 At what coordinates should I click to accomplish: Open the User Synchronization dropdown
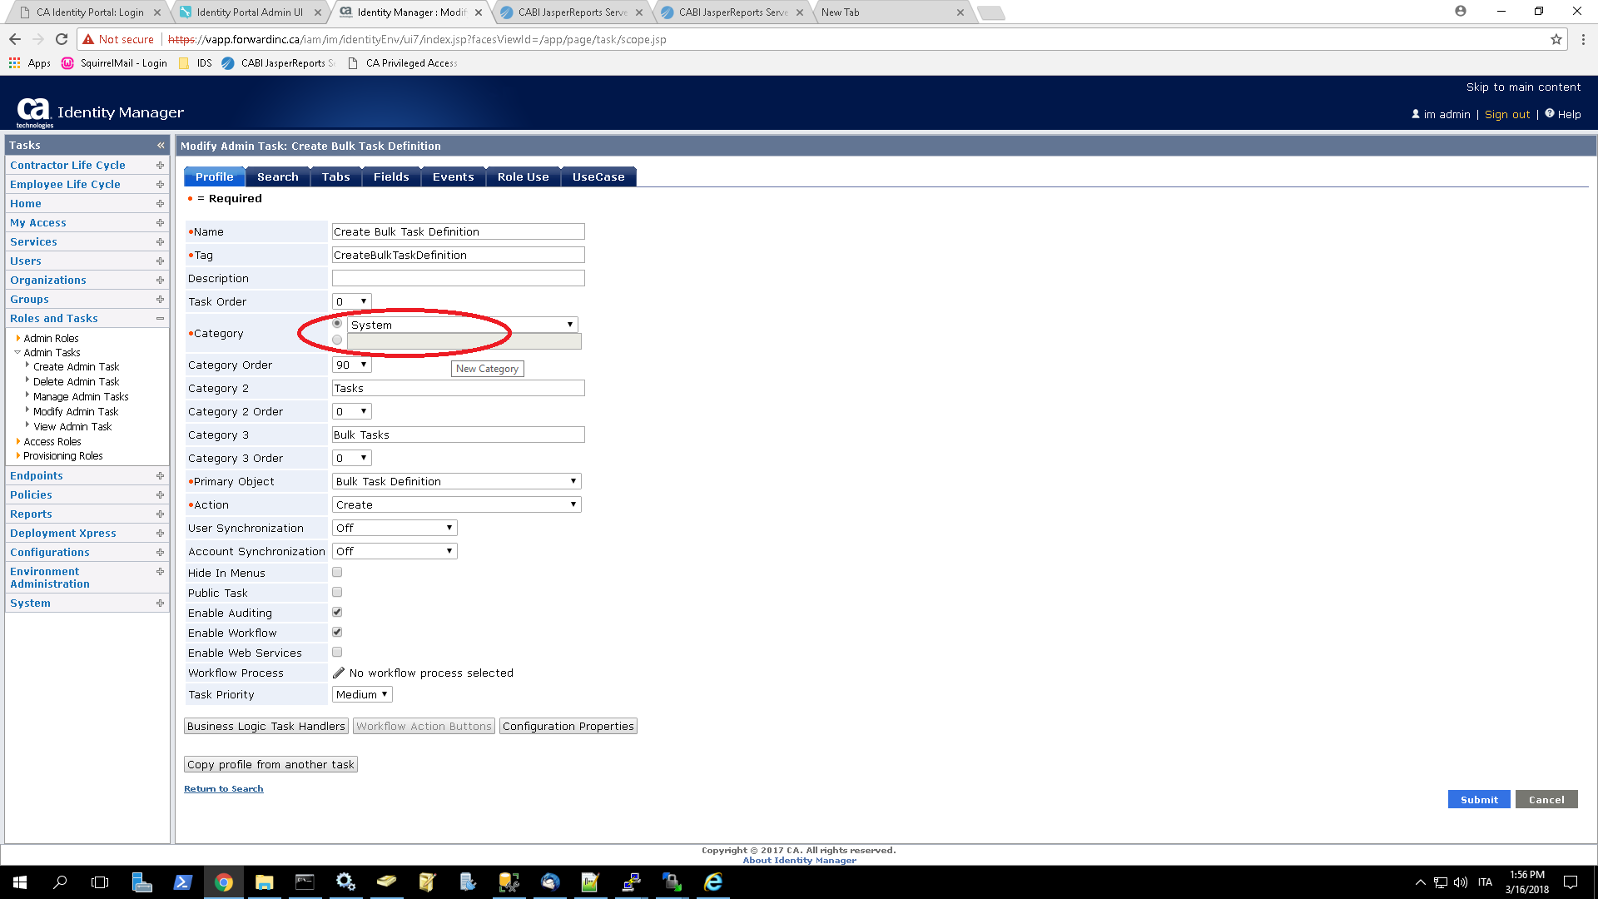(394, 528)
